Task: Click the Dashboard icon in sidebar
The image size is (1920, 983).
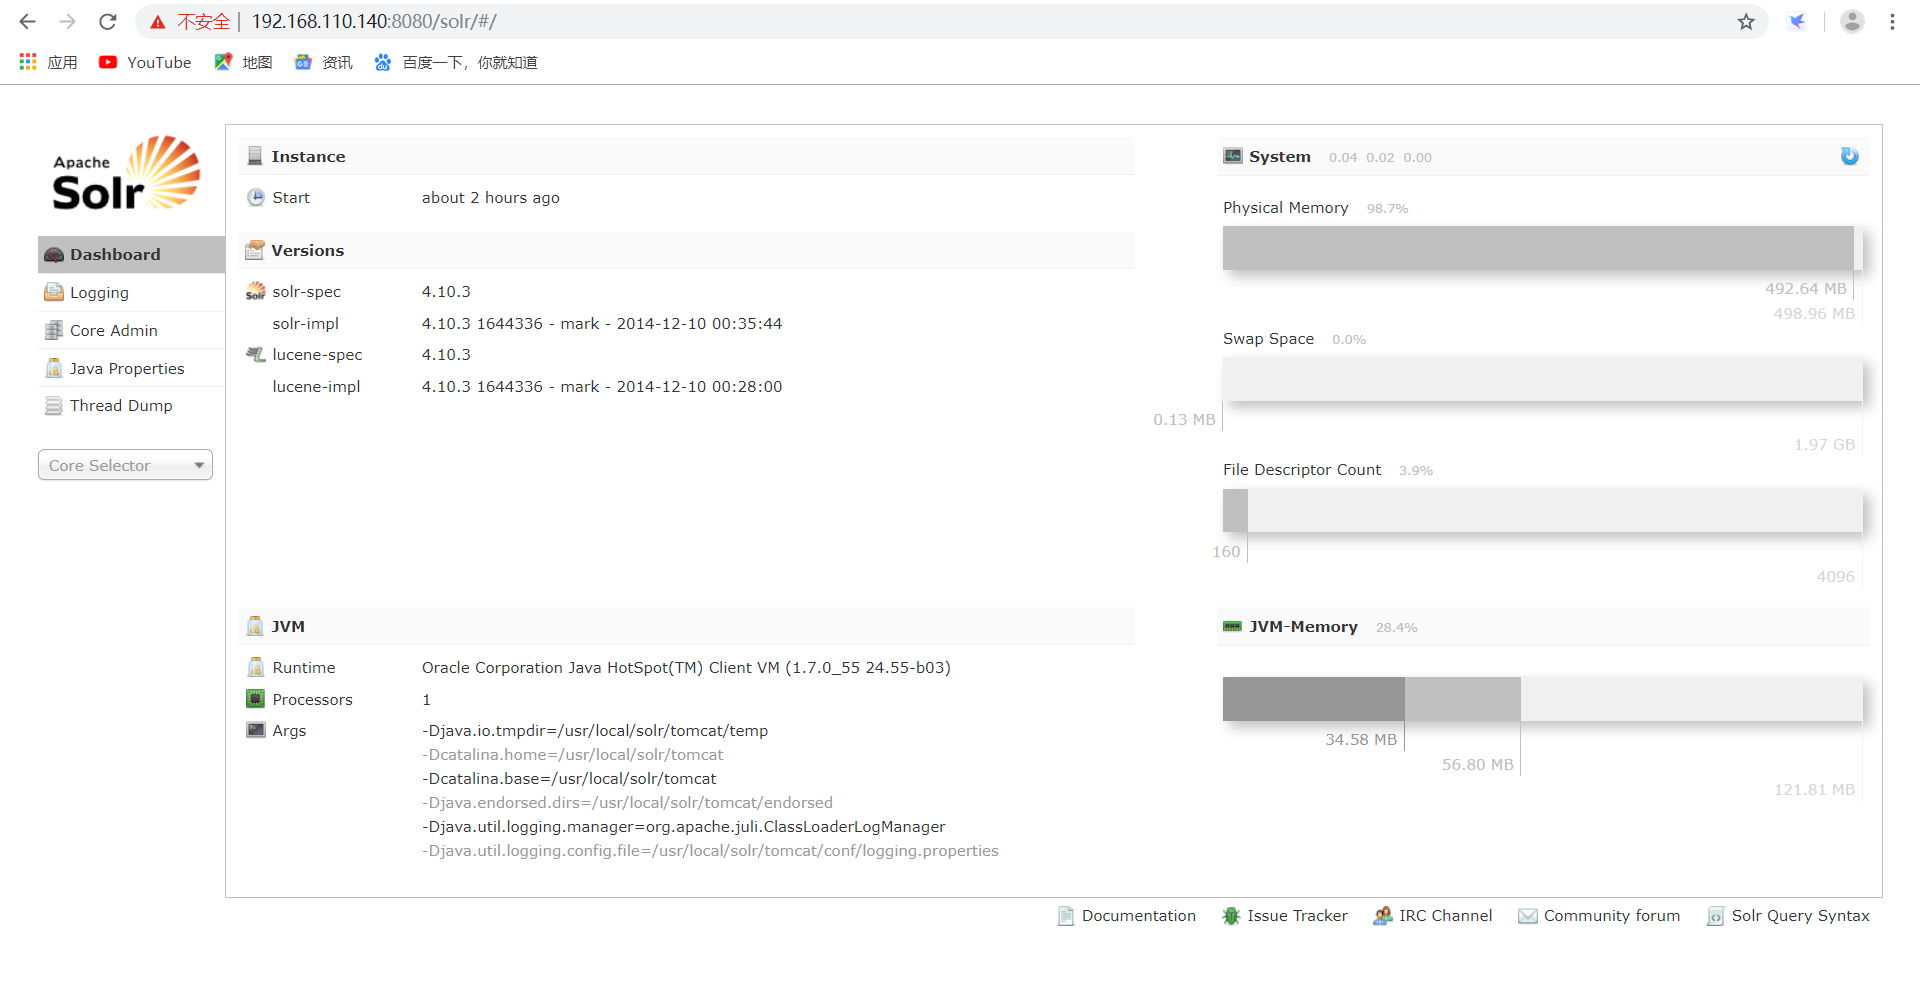Action: [x=54, y=255]
